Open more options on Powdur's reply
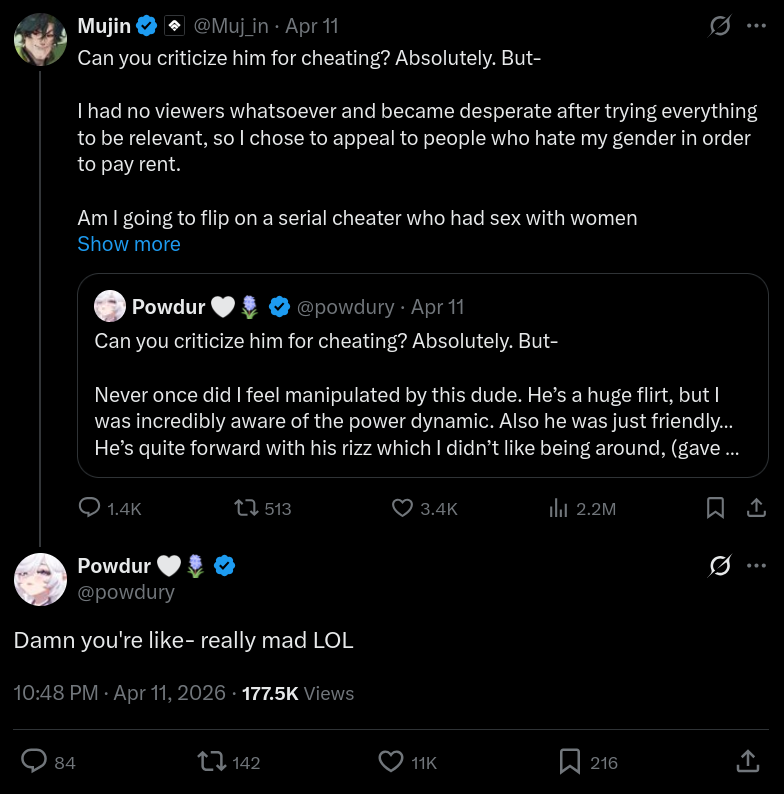Viewport: 784px width, 794px height. (x=756, y=566)
